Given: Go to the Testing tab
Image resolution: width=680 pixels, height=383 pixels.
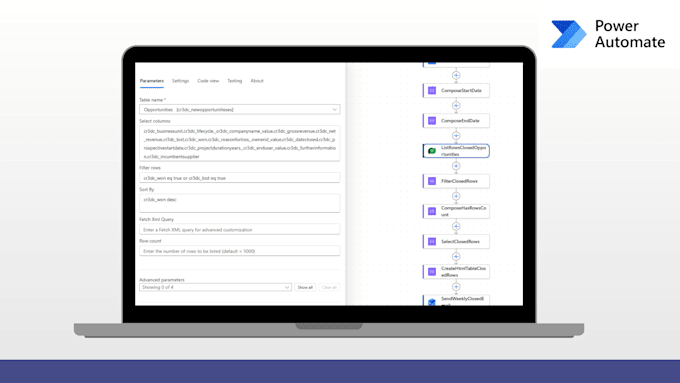Looking at the screenshot, I should [x=235, y=81].
